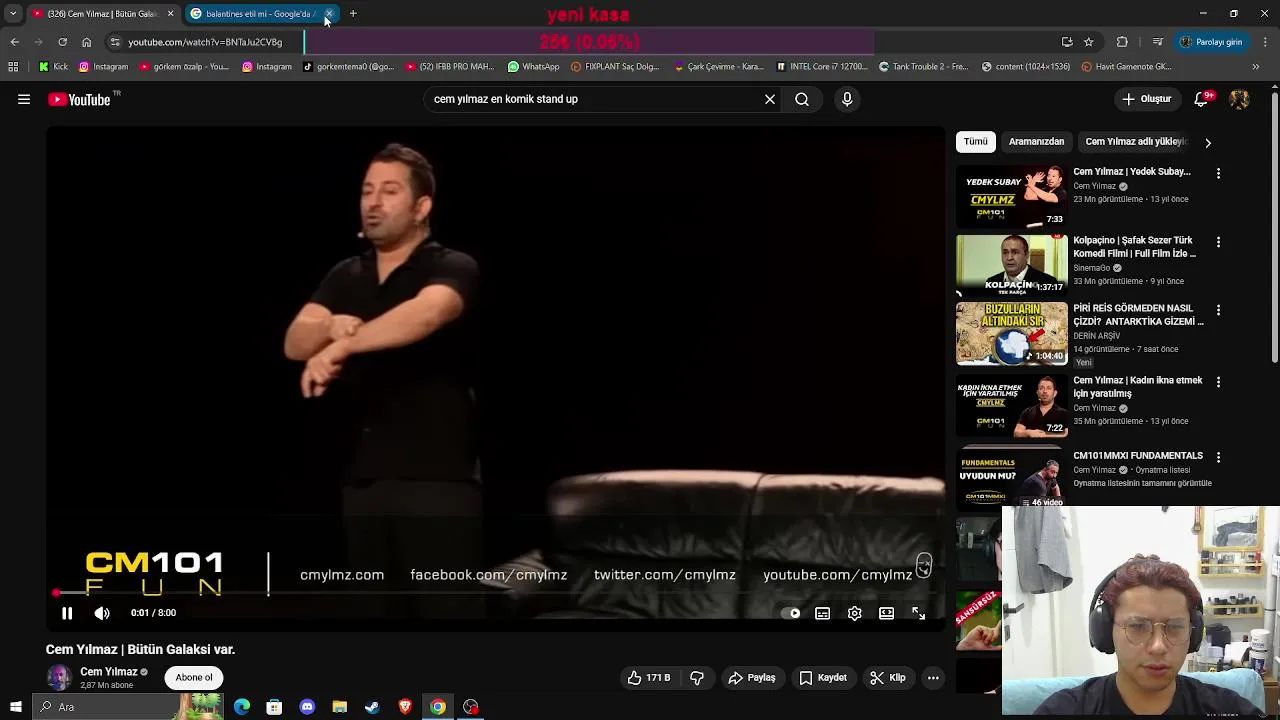Image resolution: width=1280 pixels, height=720 pixels.
Task: Switch to theater mode view
Action: pos(886,613)
